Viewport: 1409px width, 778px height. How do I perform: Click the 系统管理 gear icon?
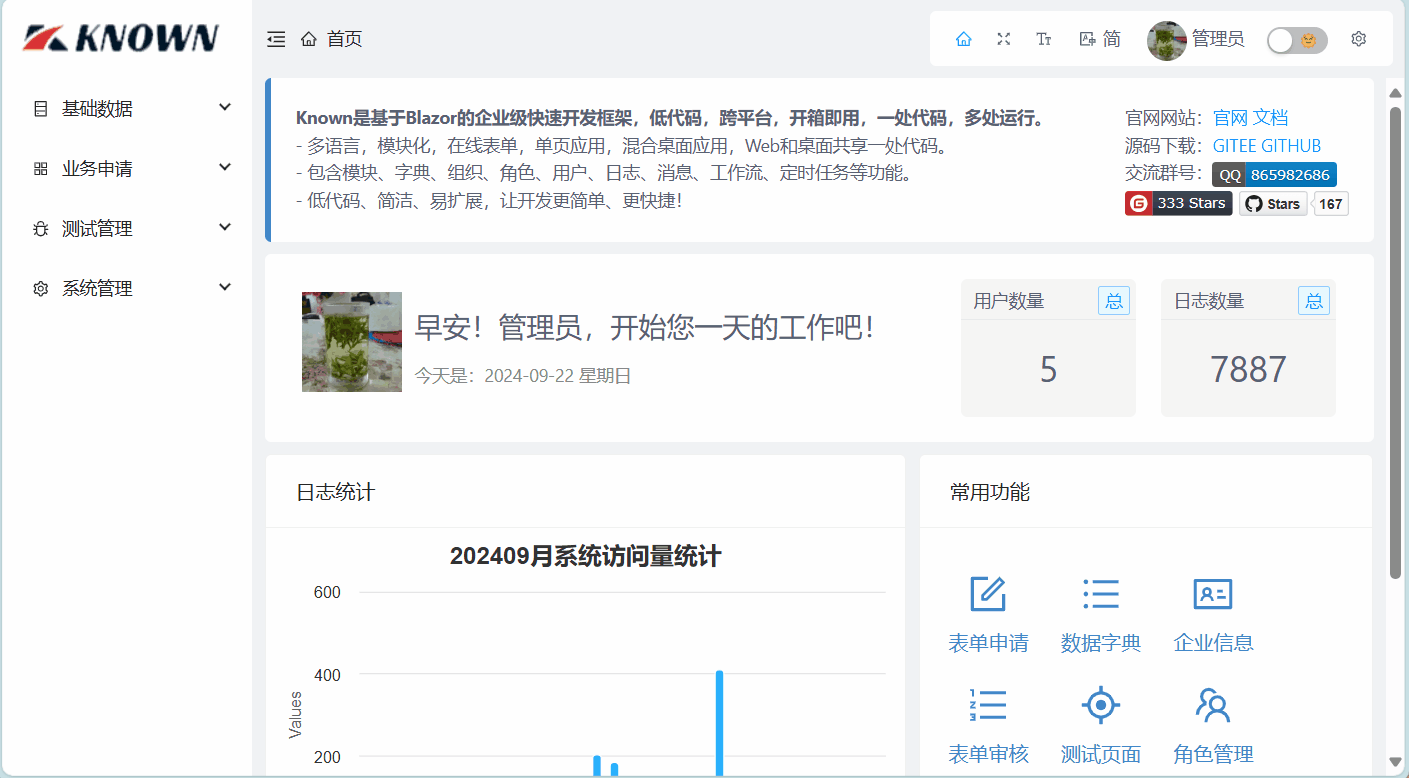[41, 289]
